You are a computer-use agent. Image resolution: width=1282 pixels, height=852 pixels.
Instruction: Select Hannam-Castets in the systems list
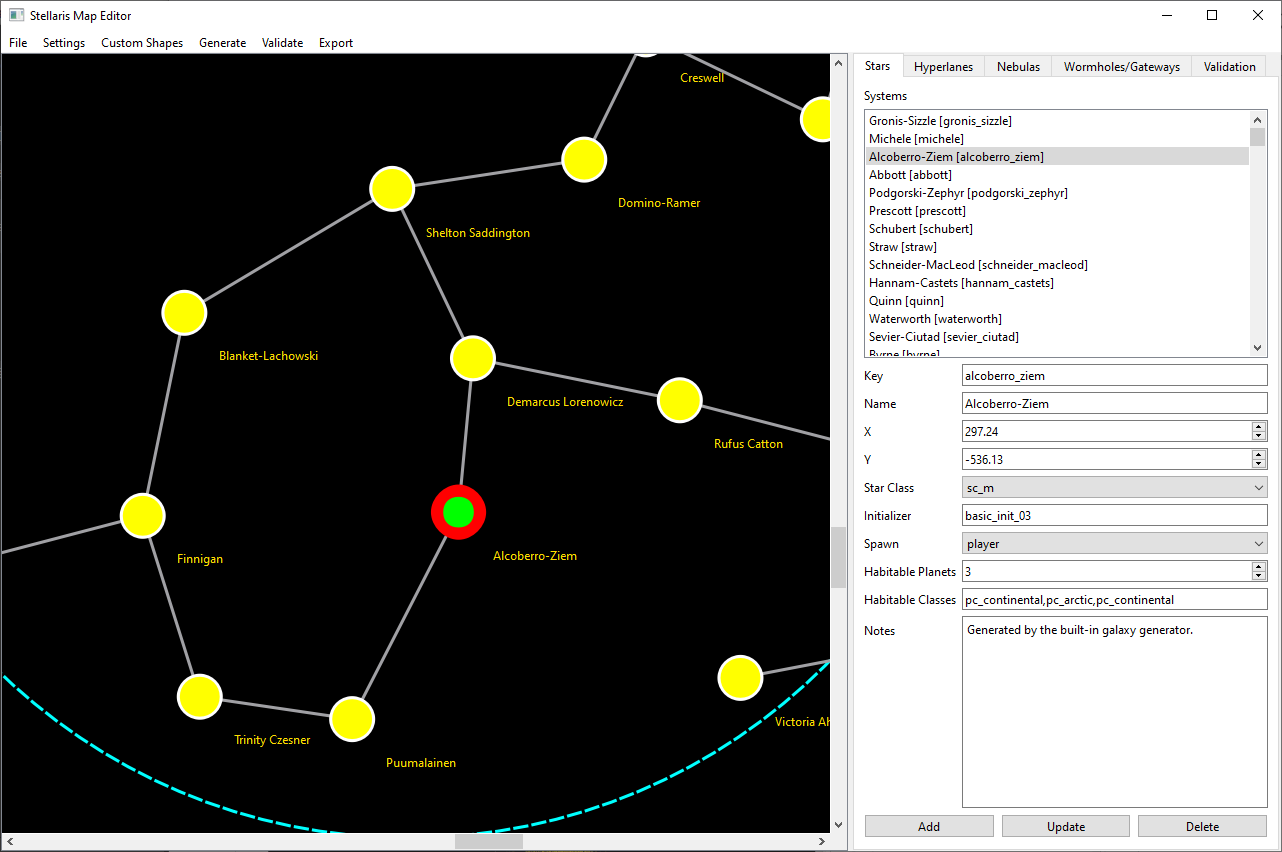click(x=1057, y=282)
